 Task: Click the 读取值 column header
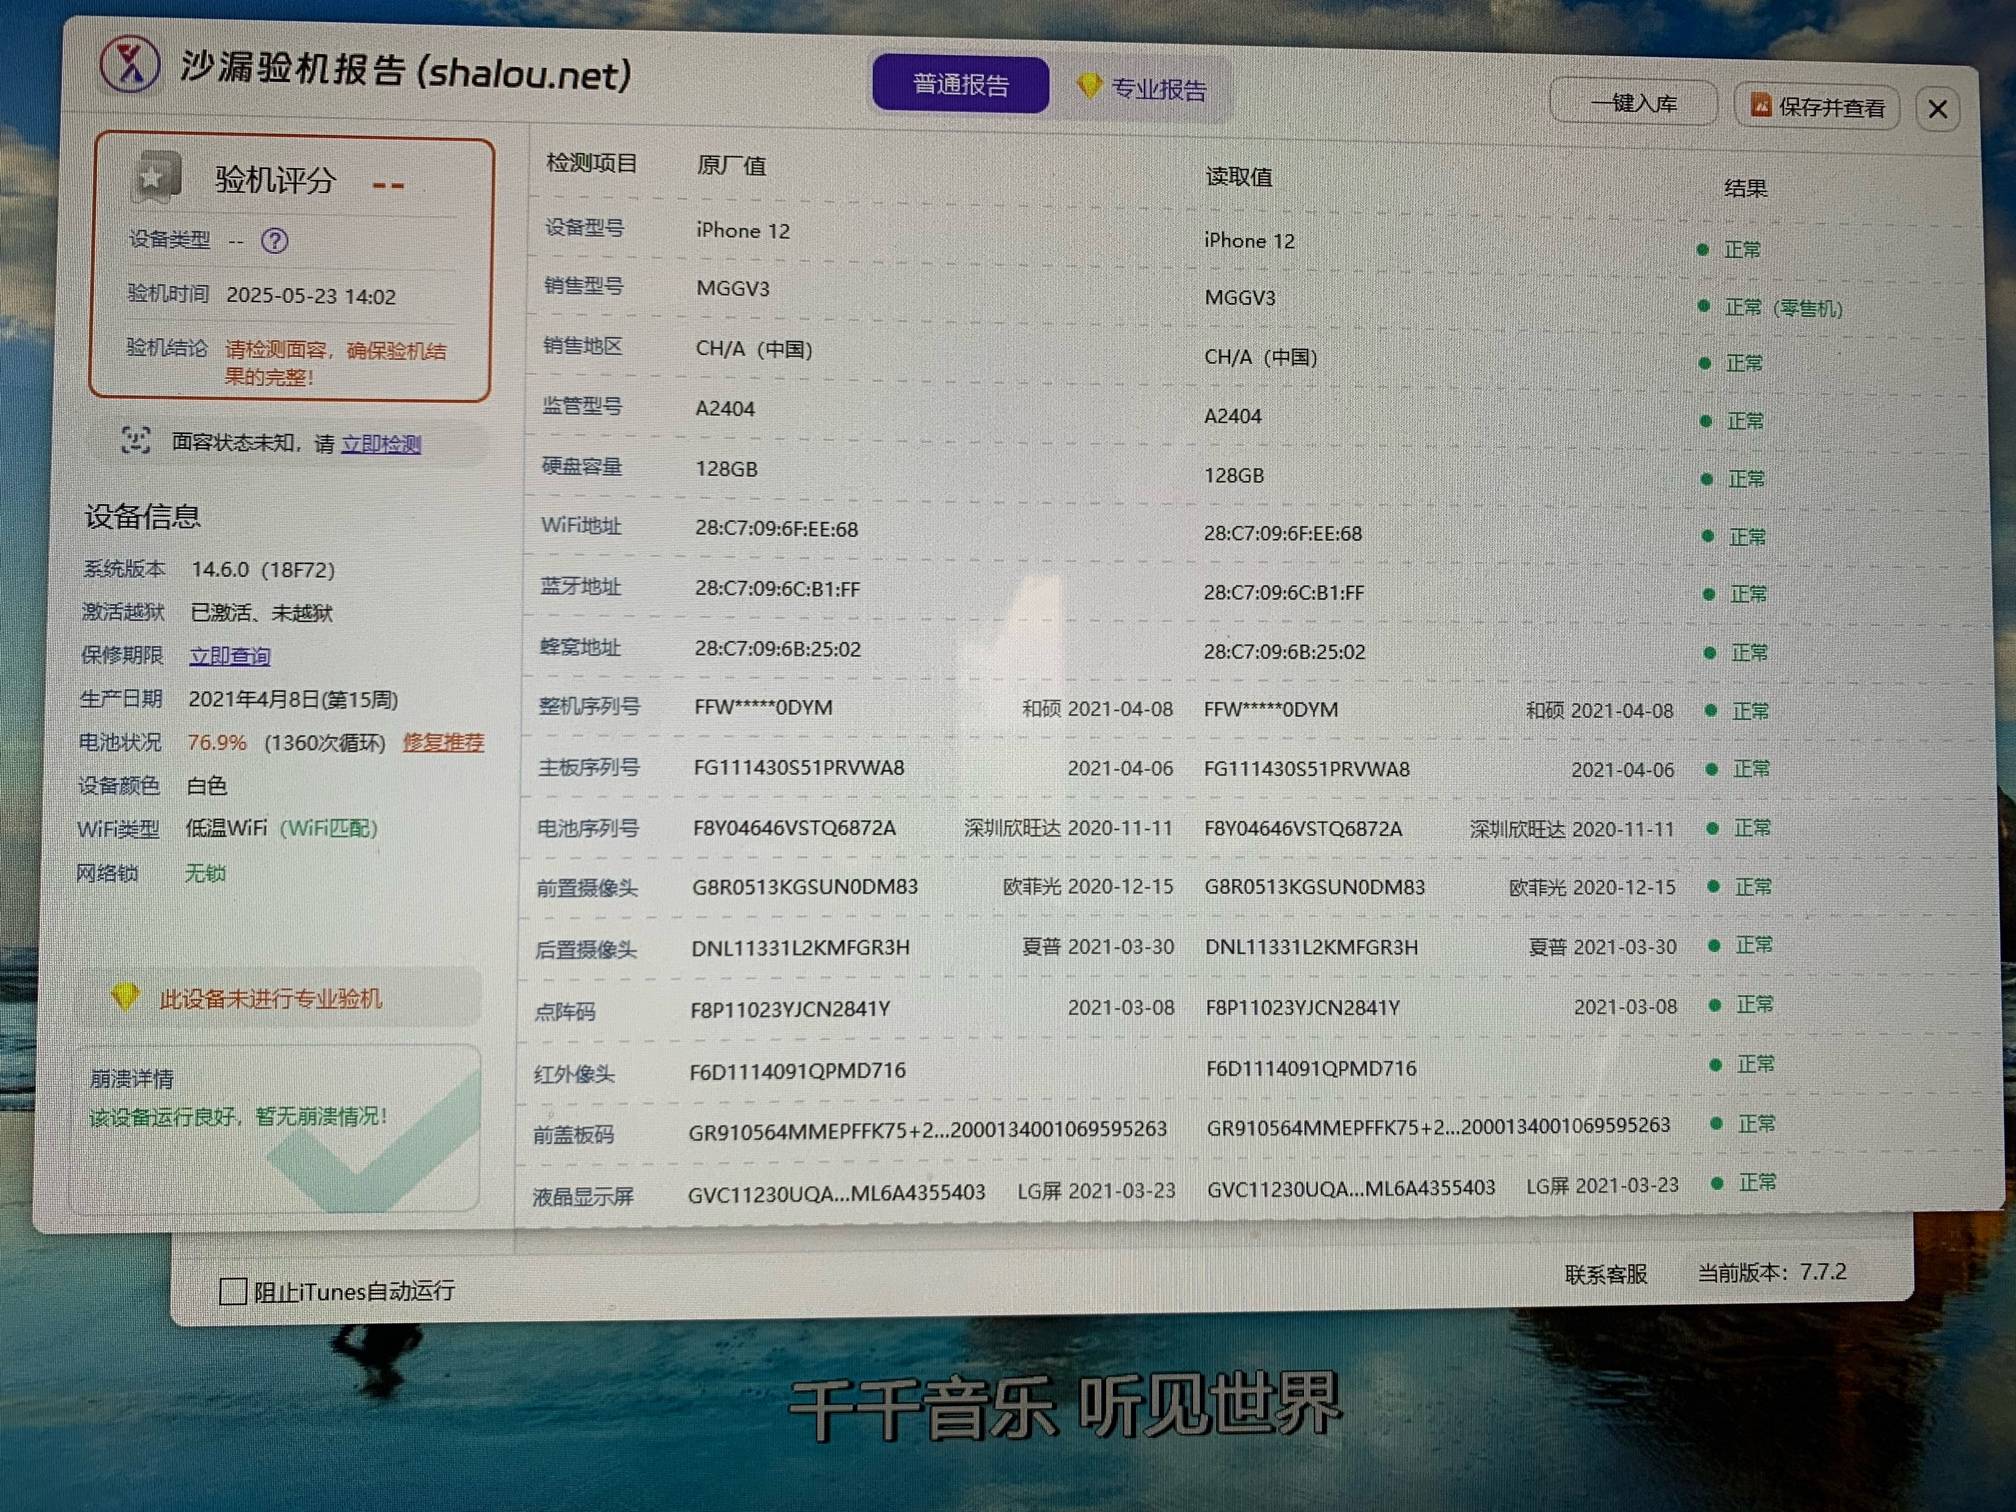(1238, 177)
